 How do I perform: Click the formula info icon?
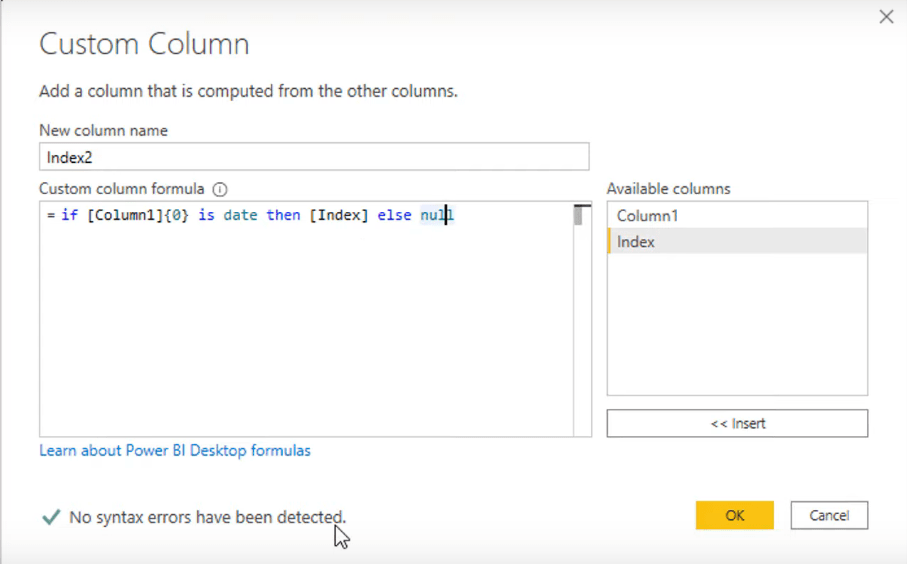pyautogui.click(x=220, y=189)
